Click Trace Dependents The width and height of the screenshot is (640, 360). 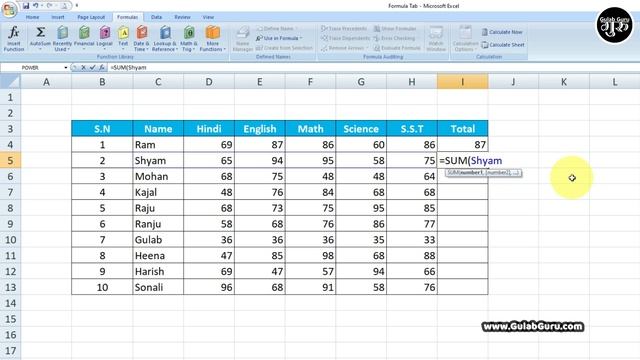[x=345, y=38]
